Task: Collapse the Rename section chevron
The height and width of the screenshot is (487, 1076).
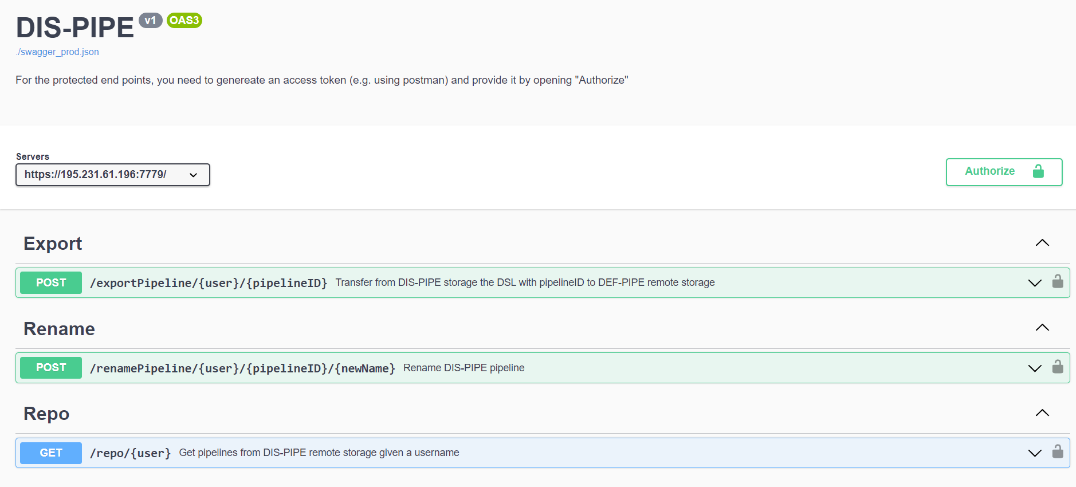Action: [1042, 328]
